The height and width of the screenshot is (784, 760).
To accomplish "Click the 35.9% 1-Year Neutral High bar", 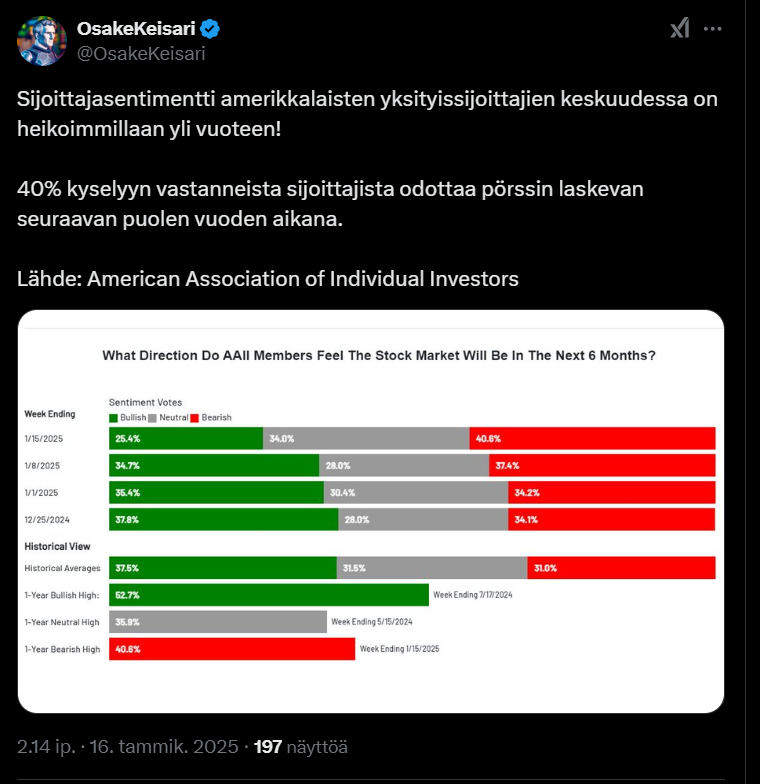I will (218, 622).
